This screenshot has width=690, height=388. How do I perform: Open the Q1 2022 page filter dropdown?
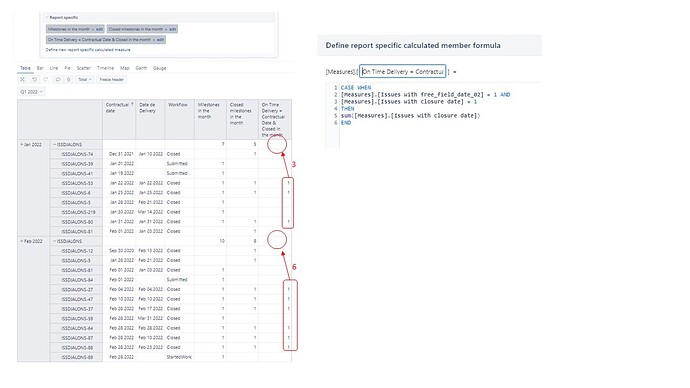coord(31,92)
